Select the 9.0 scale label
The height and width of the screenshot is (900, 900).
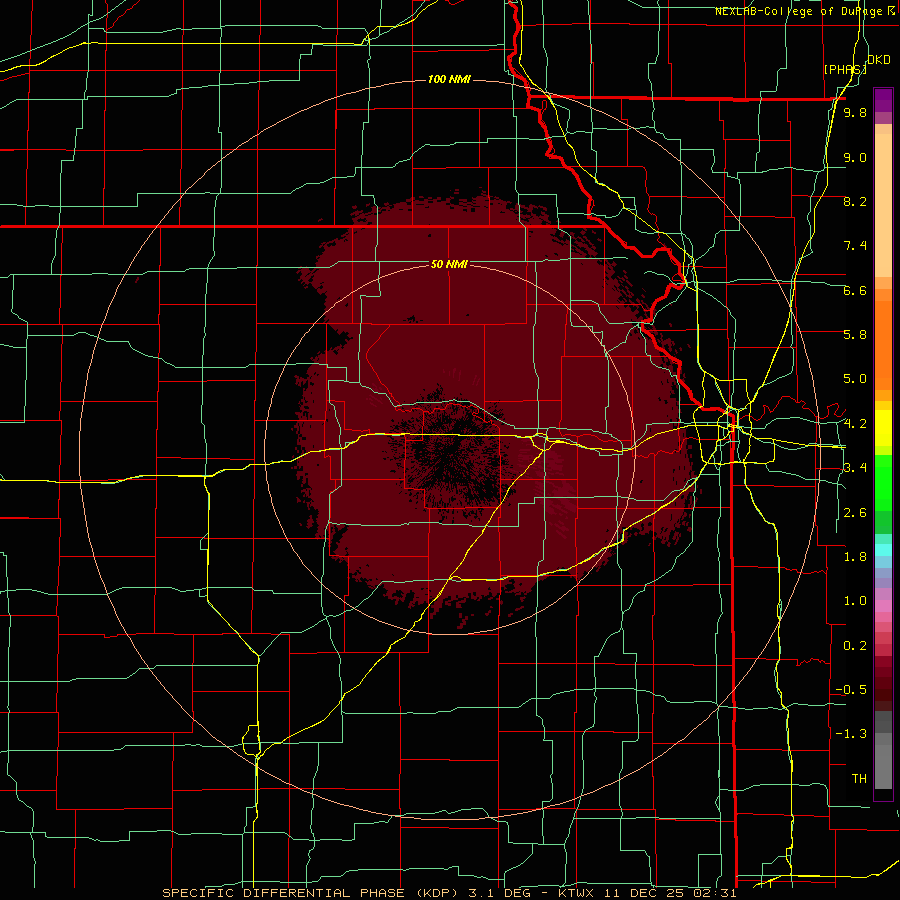[x=855, y=157]
